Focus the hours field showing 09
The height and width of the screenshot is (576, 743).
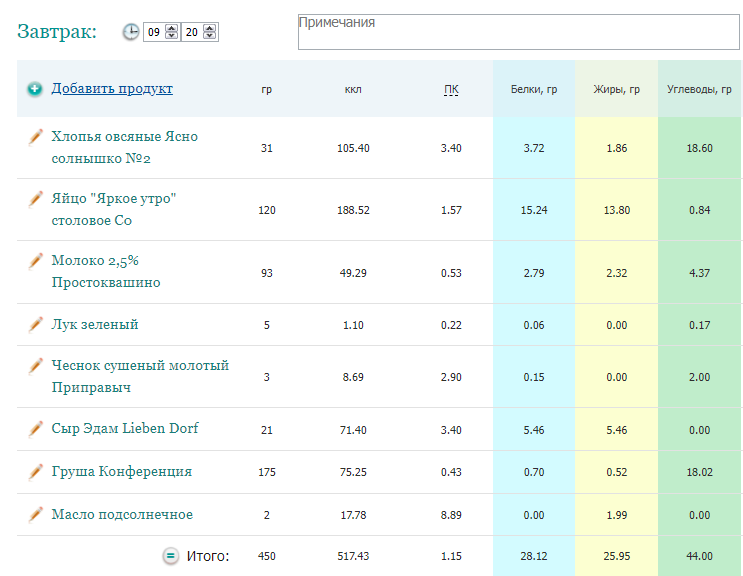click(x=154, y=32)
